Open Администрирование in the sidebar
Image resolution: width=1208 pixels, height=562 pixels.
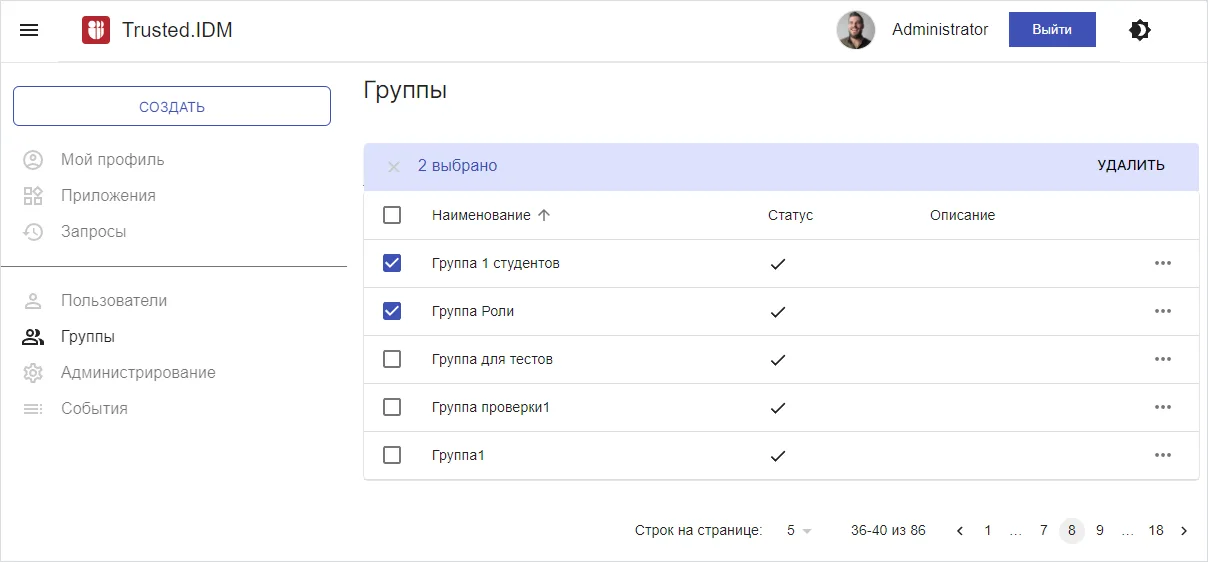(137, 372)
